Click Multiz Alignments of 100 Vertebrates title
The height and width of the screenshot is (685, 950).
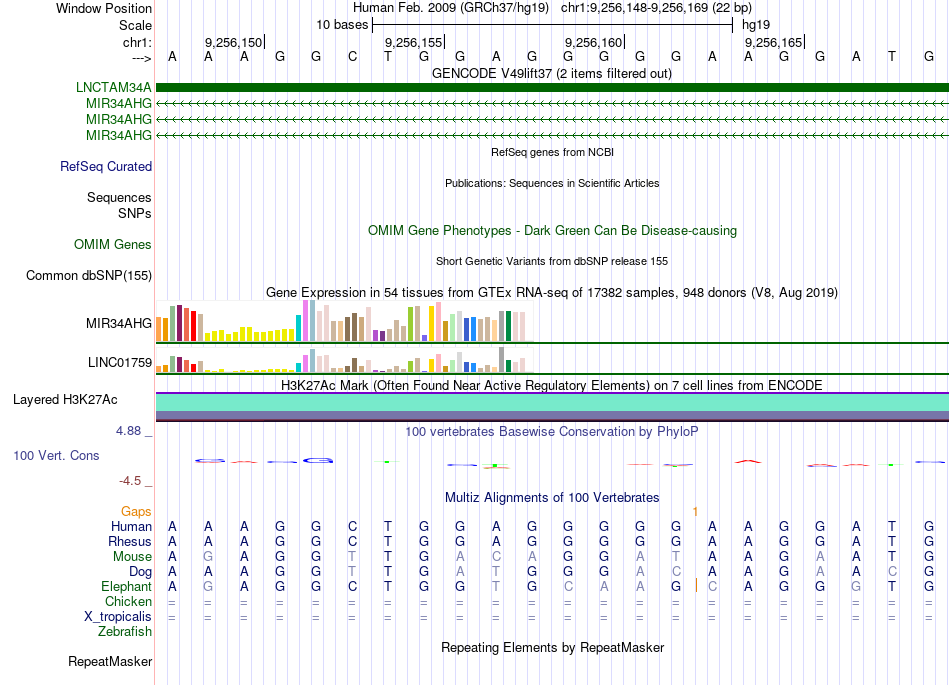point(552,498)
